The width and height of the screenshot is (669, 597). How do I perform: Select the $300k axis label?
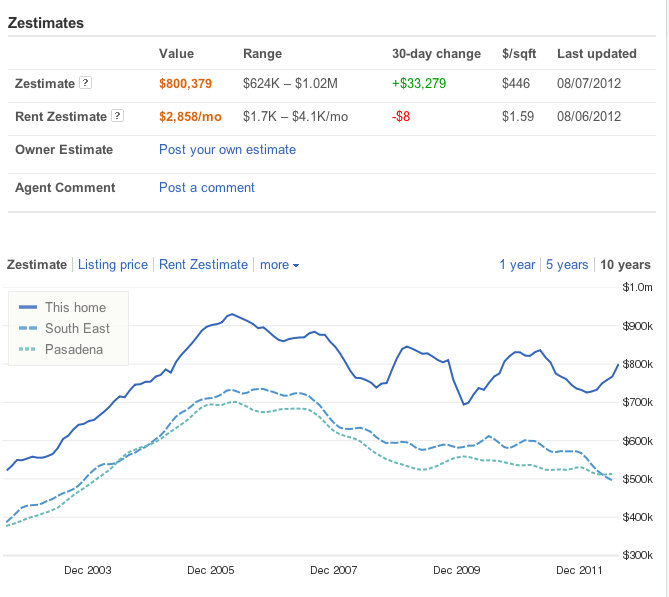637,555
